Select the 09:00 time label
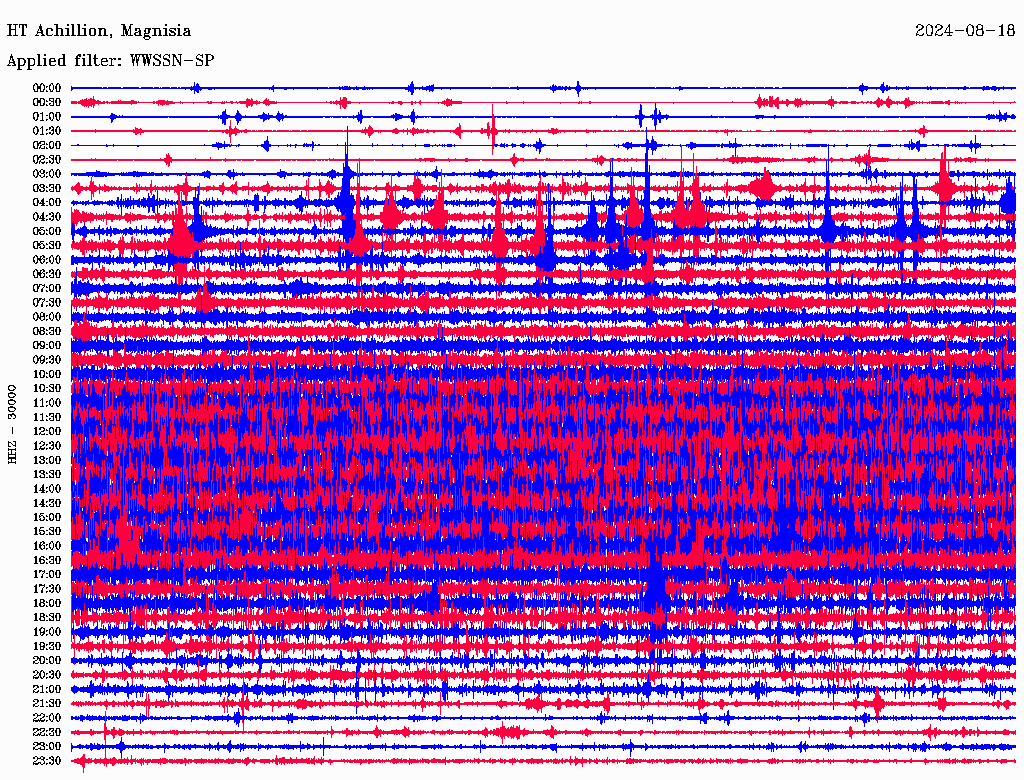Viewport: 1024px width, 780px height. 46,346
